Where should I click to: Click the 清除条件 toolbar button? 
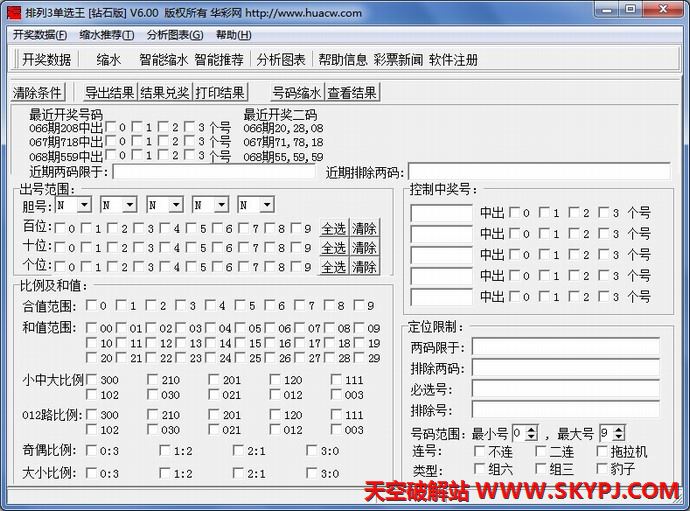(x=38, y=93)
